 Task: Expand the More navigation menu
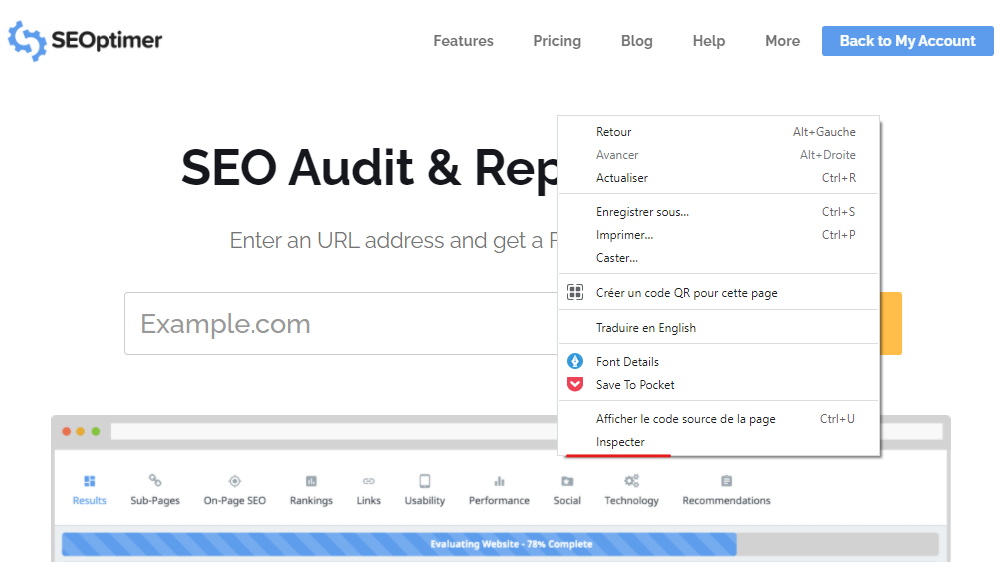point(782,41)
